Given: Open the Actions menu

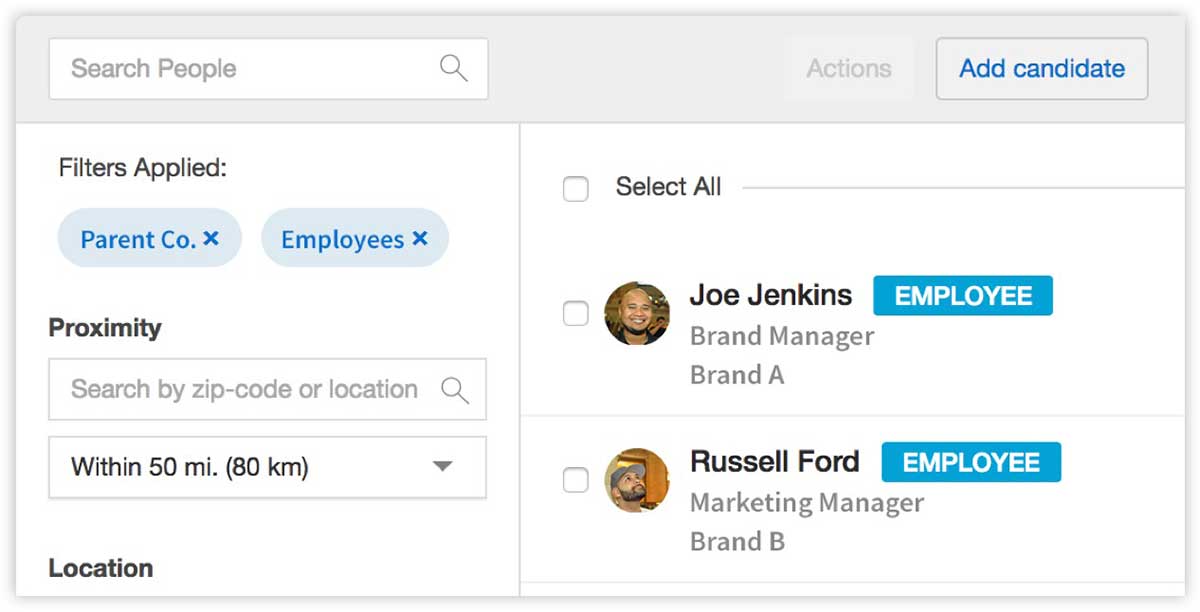Looking at the screenshot, I should pyautogui.click(x=849, y=69).
